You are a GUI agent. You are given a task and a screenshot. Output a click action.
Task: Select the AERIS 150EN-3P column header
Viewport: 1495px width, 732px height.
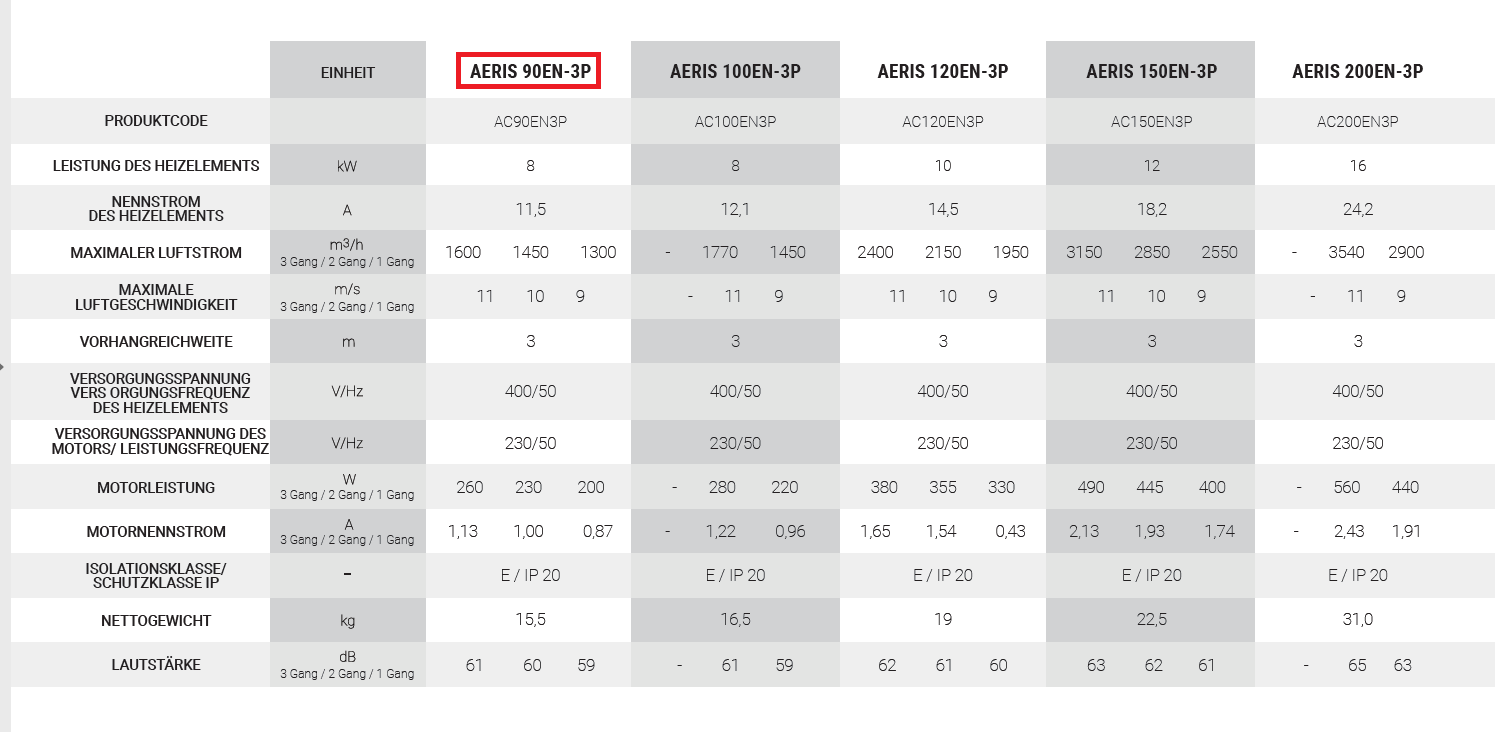1151,72
